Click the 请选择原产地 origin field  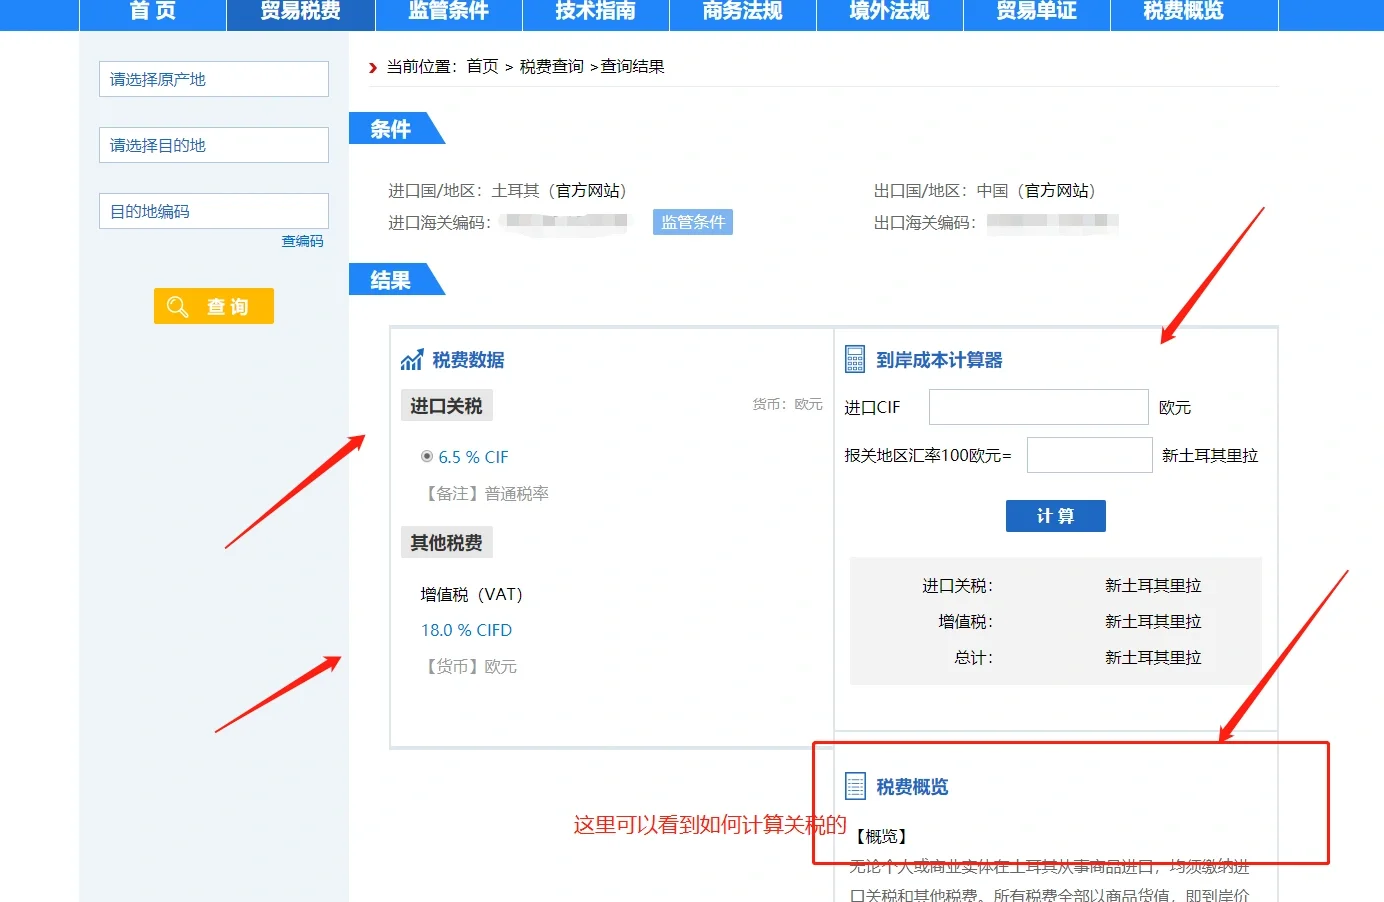point(214,79)
